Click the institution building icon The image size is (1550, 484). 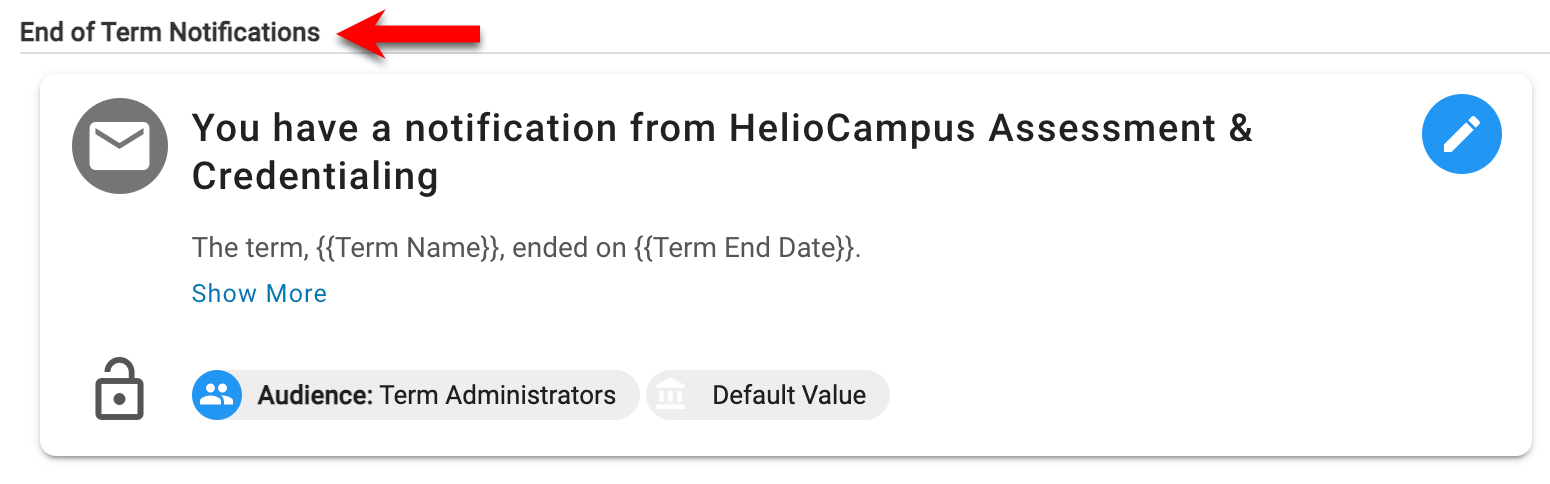[671, 395]
